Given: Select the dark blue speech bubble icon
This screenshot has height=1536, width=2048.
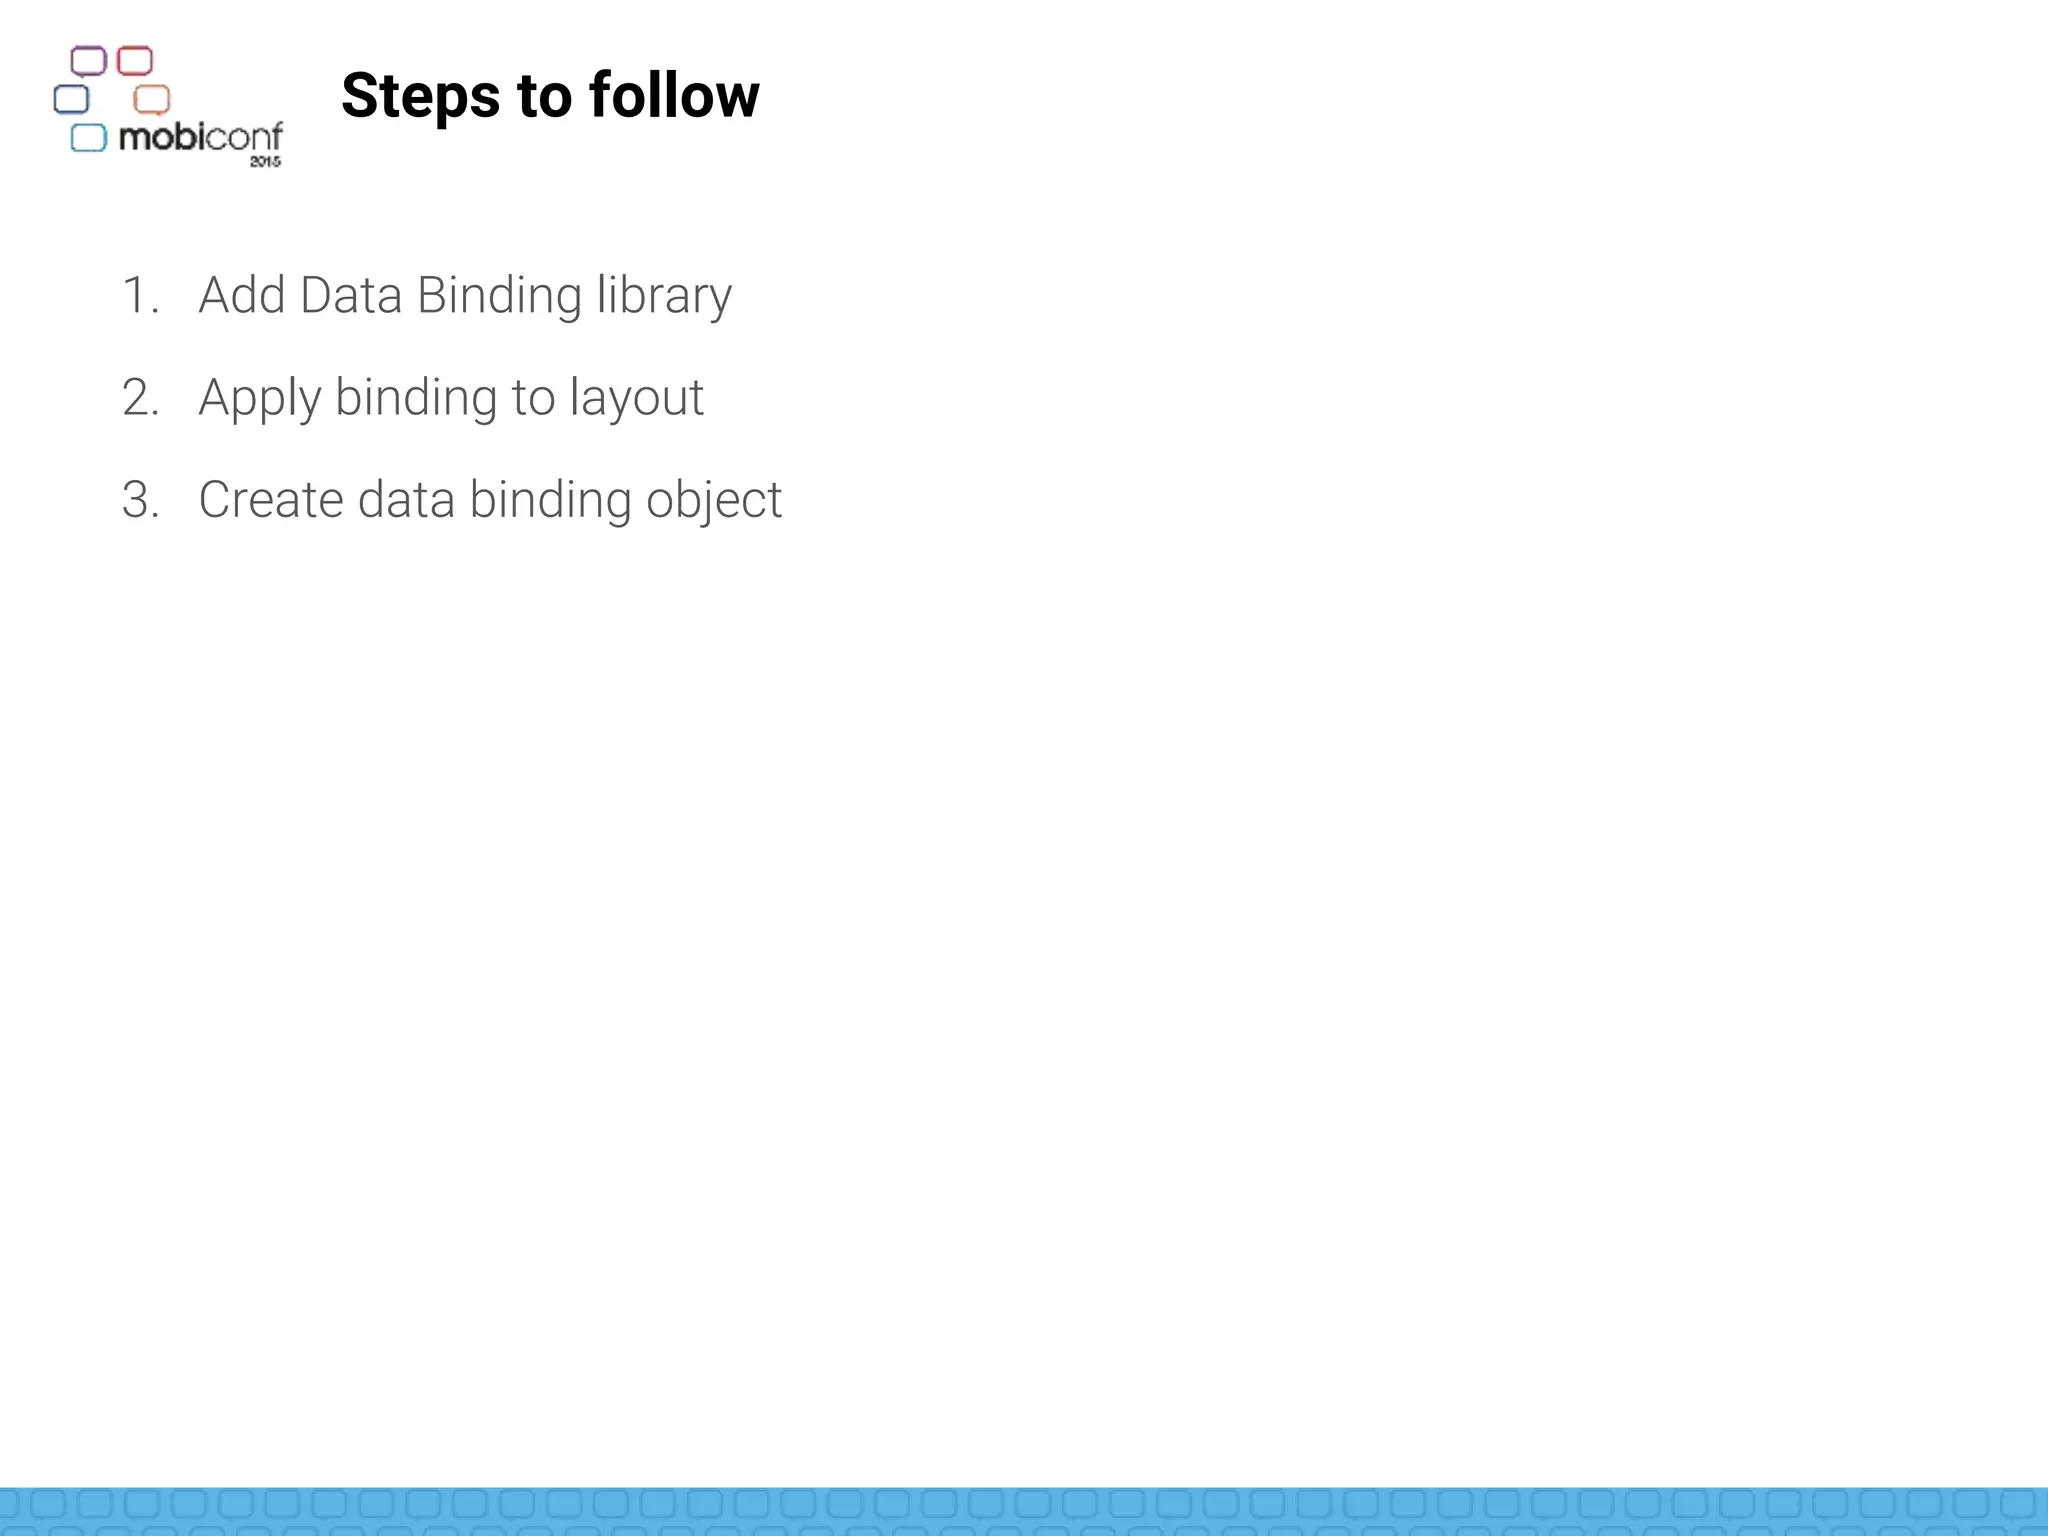Looking at the screenshot, I should coord(71,99).
